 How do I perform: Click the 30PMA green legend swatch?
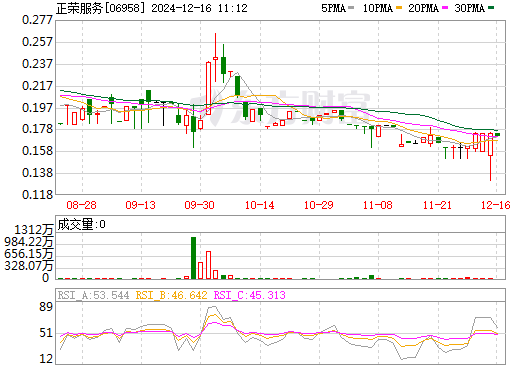coord(491,7)
